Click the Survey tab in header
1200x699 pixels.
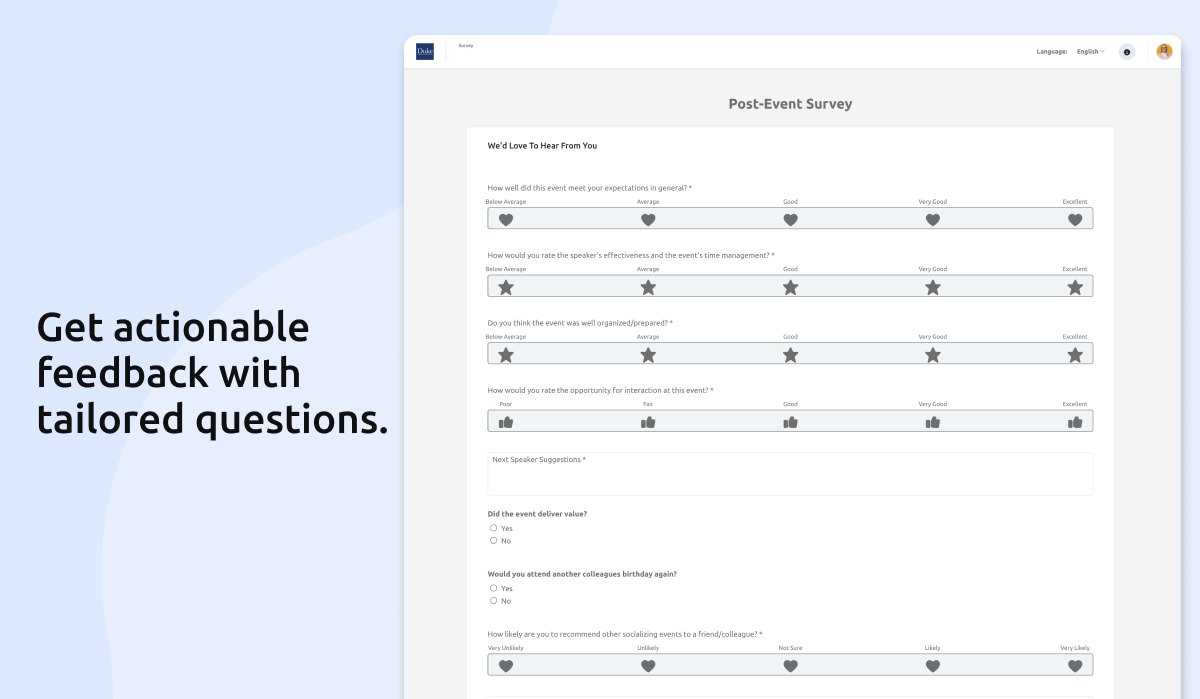(466, 46)
